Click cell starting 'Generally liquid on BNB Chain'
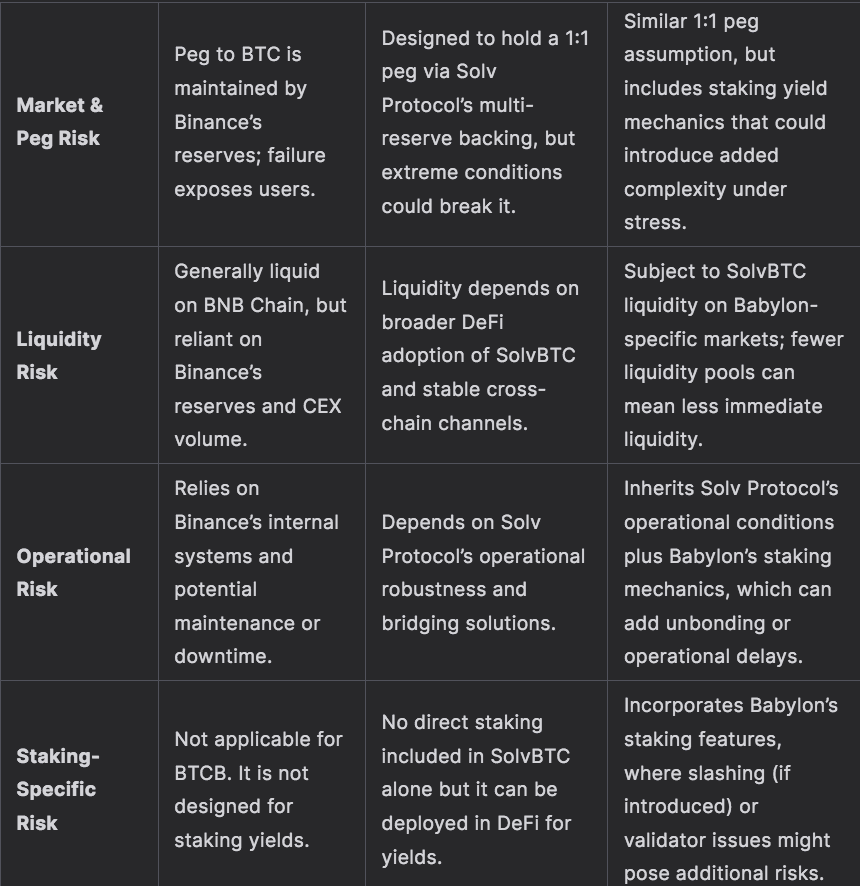Viewport: 860px width, 886px height. click(260, 355)
